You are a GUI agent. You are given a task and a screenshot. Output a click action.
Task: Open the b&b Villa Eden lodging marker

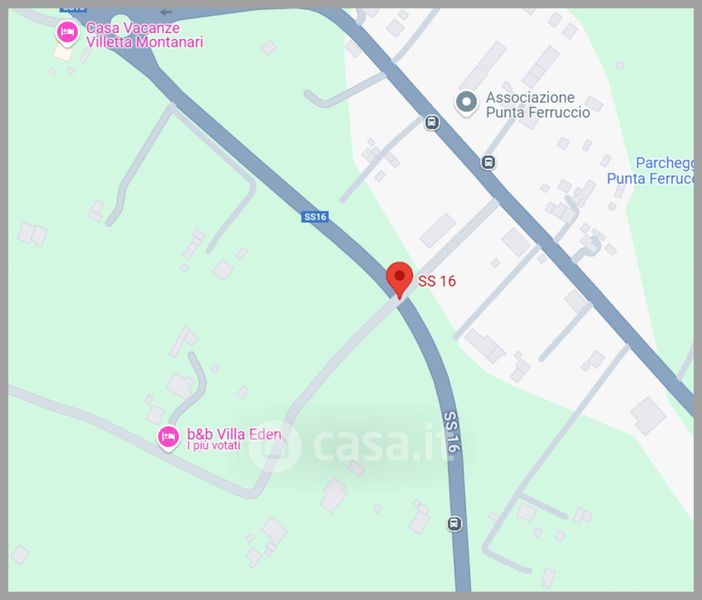[x=168, y=438]
